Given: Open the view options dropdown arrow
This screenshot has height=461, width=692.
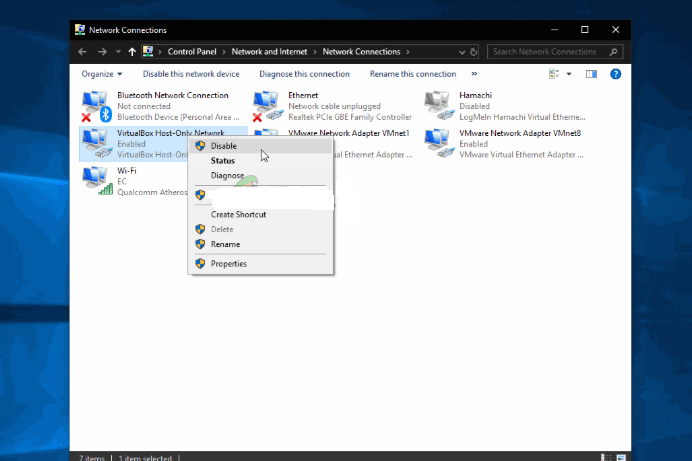Looking at the screenshot, I should (x=569, y=74).
